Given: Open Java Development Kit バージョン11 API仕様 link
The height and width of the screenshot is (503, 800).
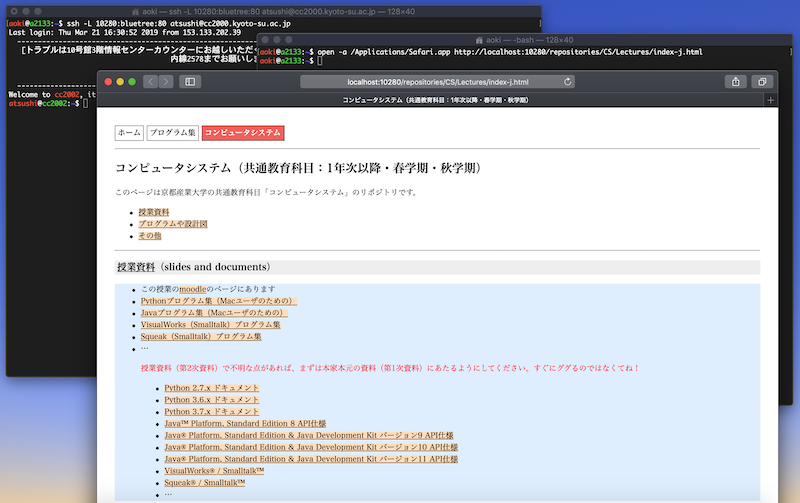Looking at the screenshot, I should [x=311, y=459].
